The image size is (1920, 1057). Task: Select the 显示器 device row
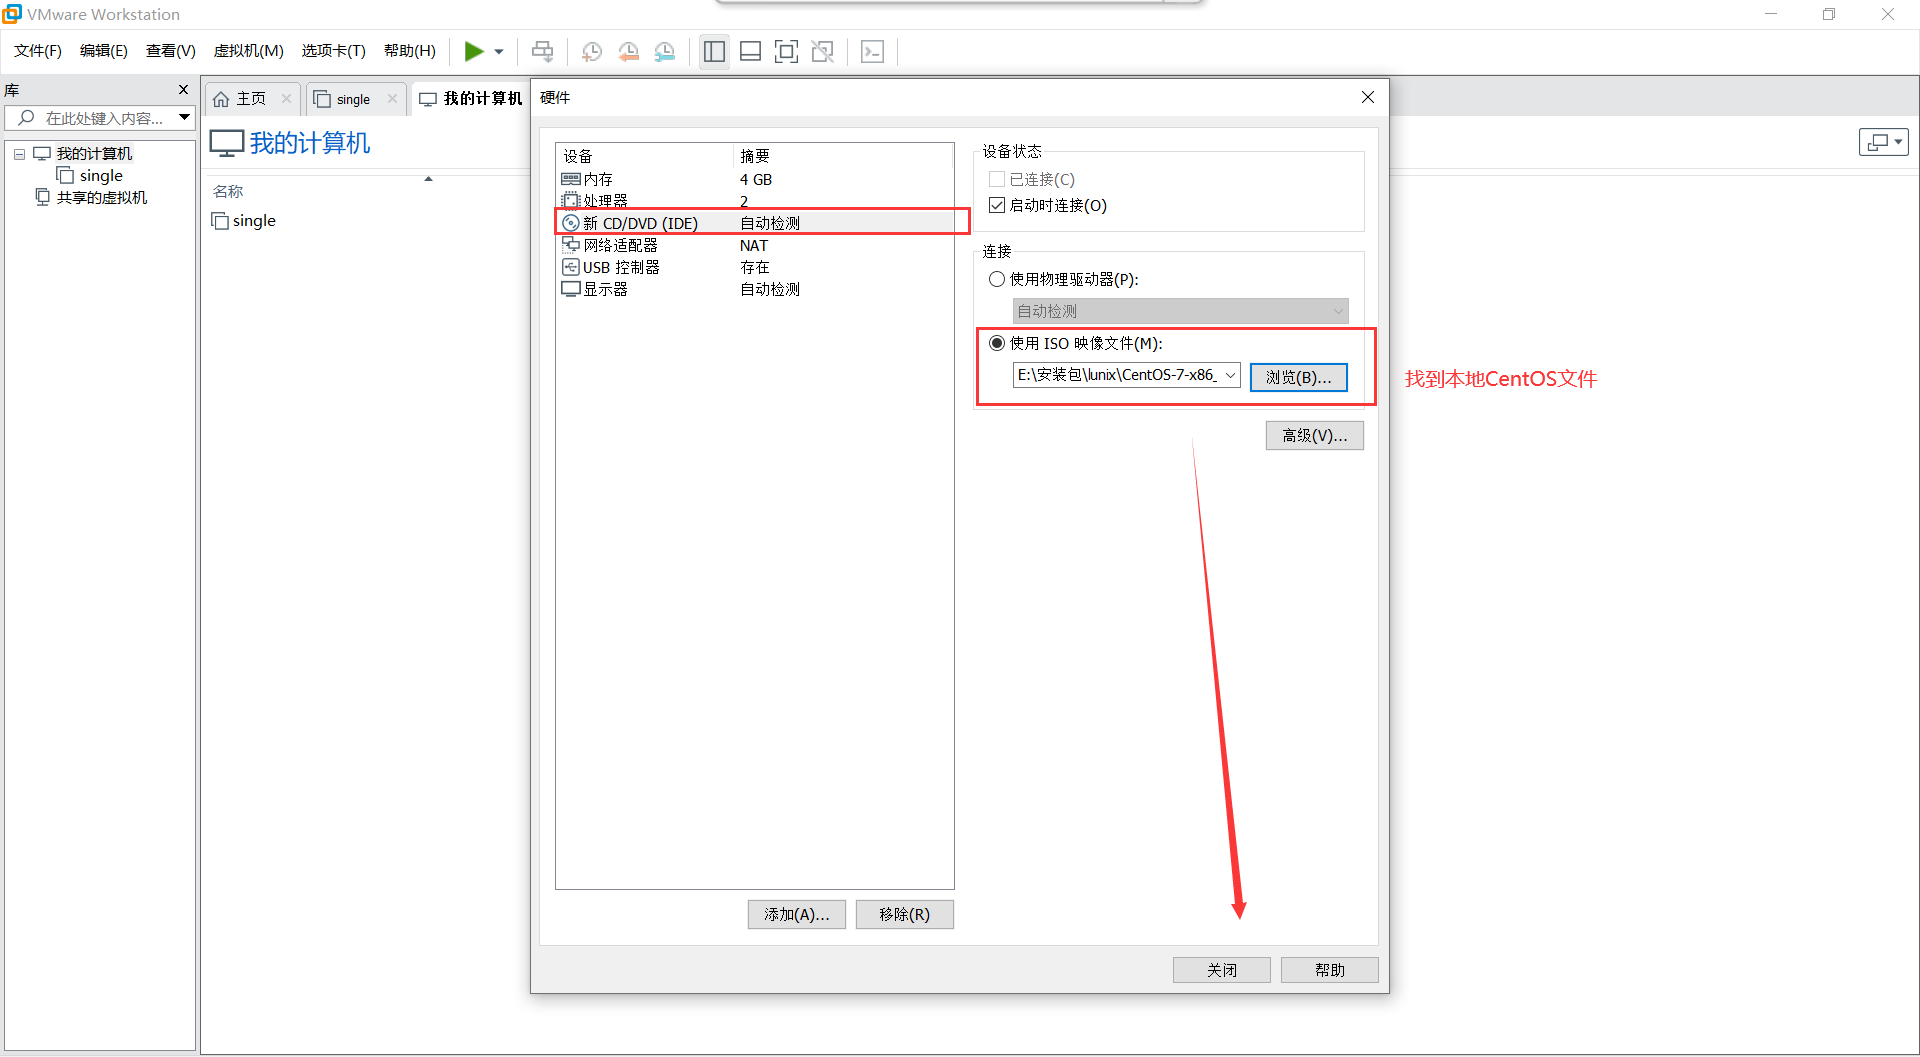point(754,289)
